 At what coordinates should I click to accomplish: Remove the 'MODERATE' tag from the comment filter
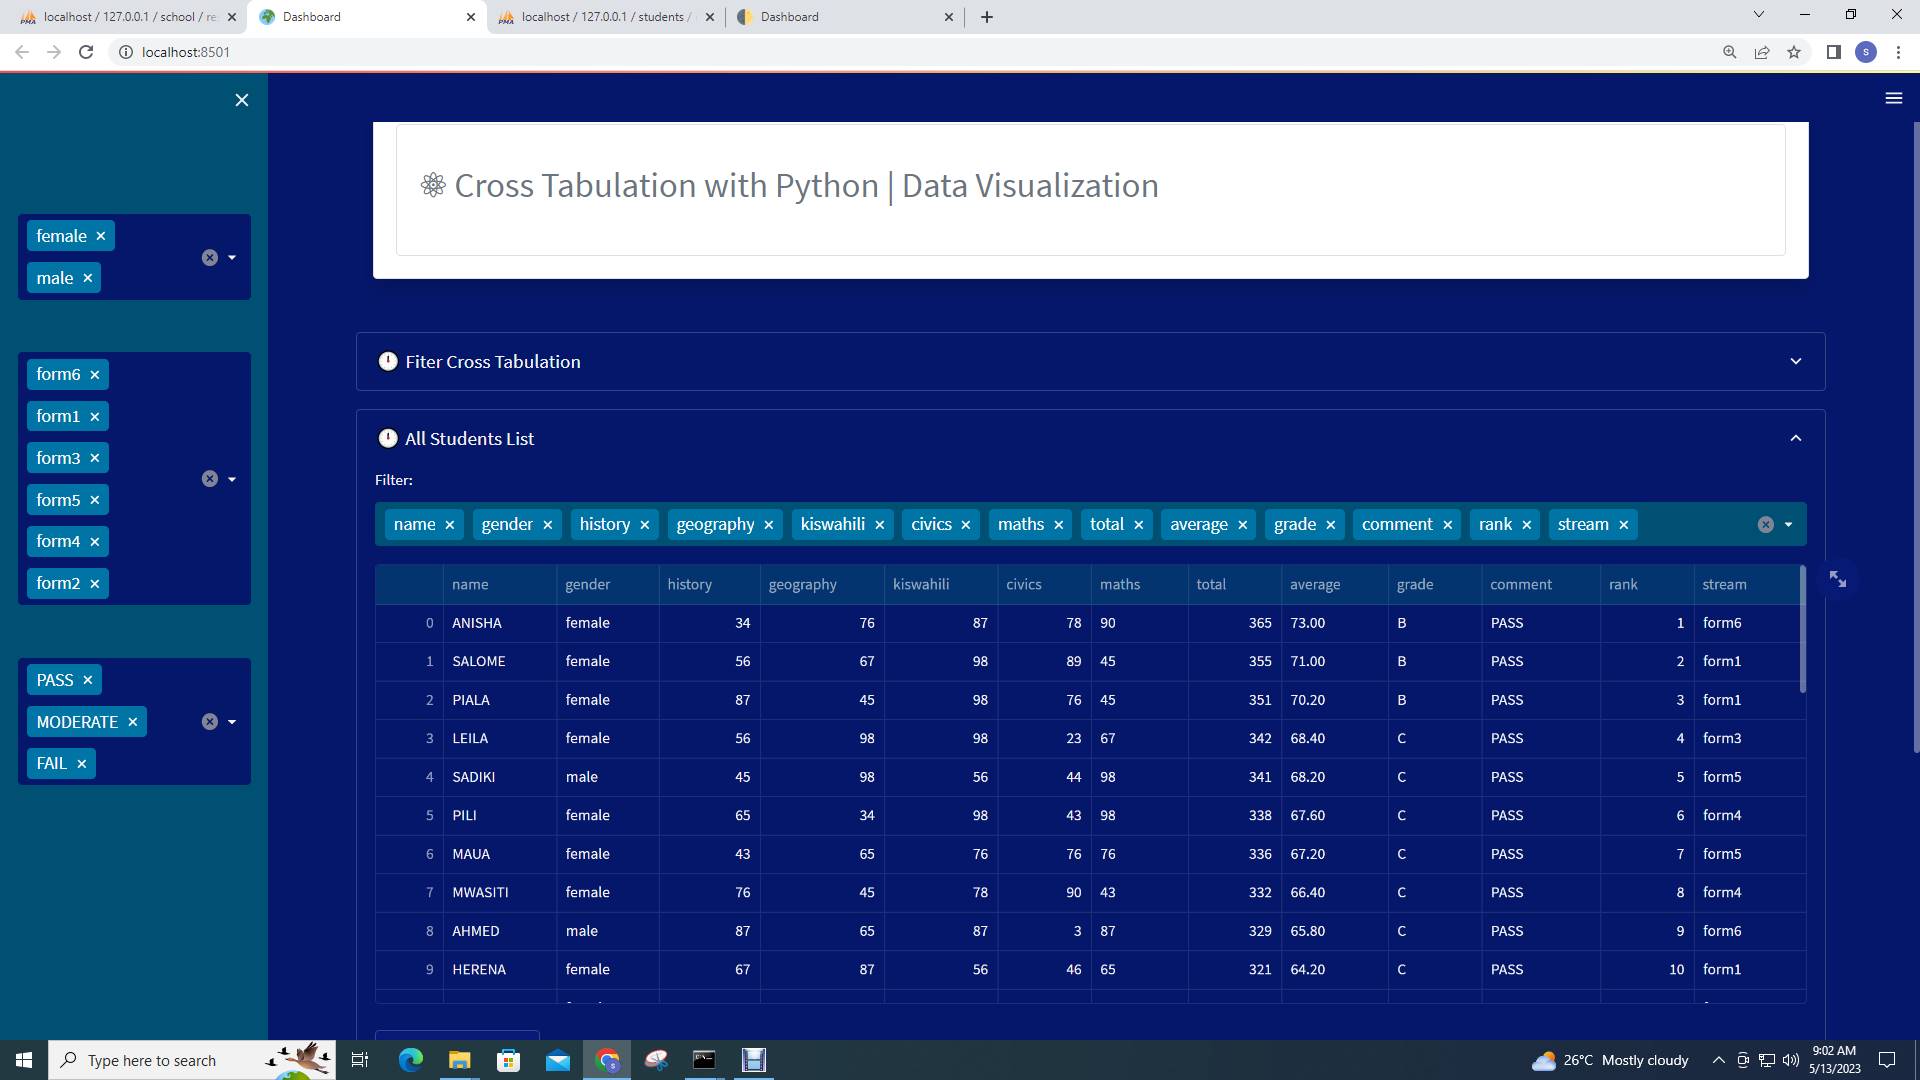coord(133,721)
